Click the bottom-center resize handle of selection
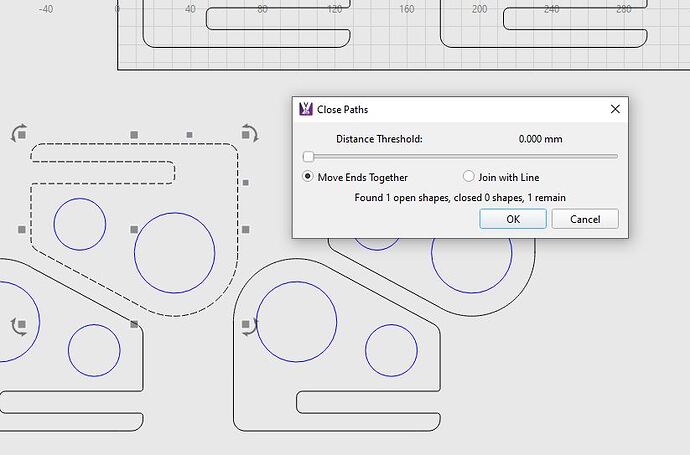Image resolution: width=690 pixels, height=455 pixels. click(134, 324)
